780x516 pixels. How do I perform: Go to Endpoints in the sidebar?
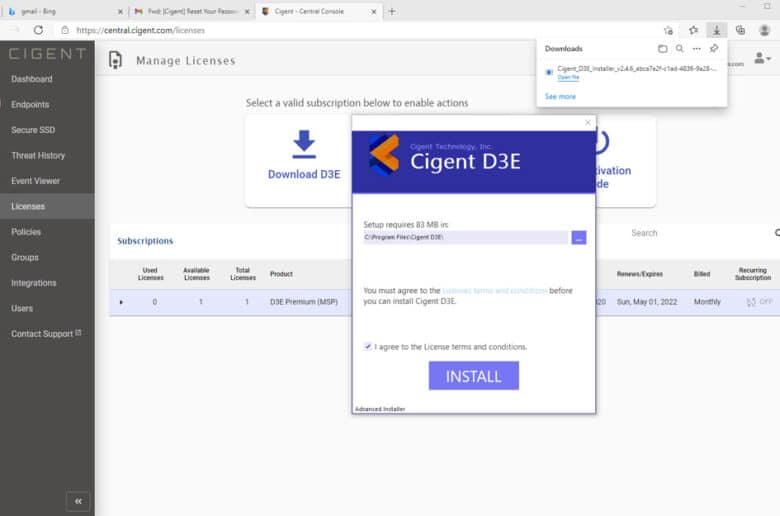click(30, 104)
